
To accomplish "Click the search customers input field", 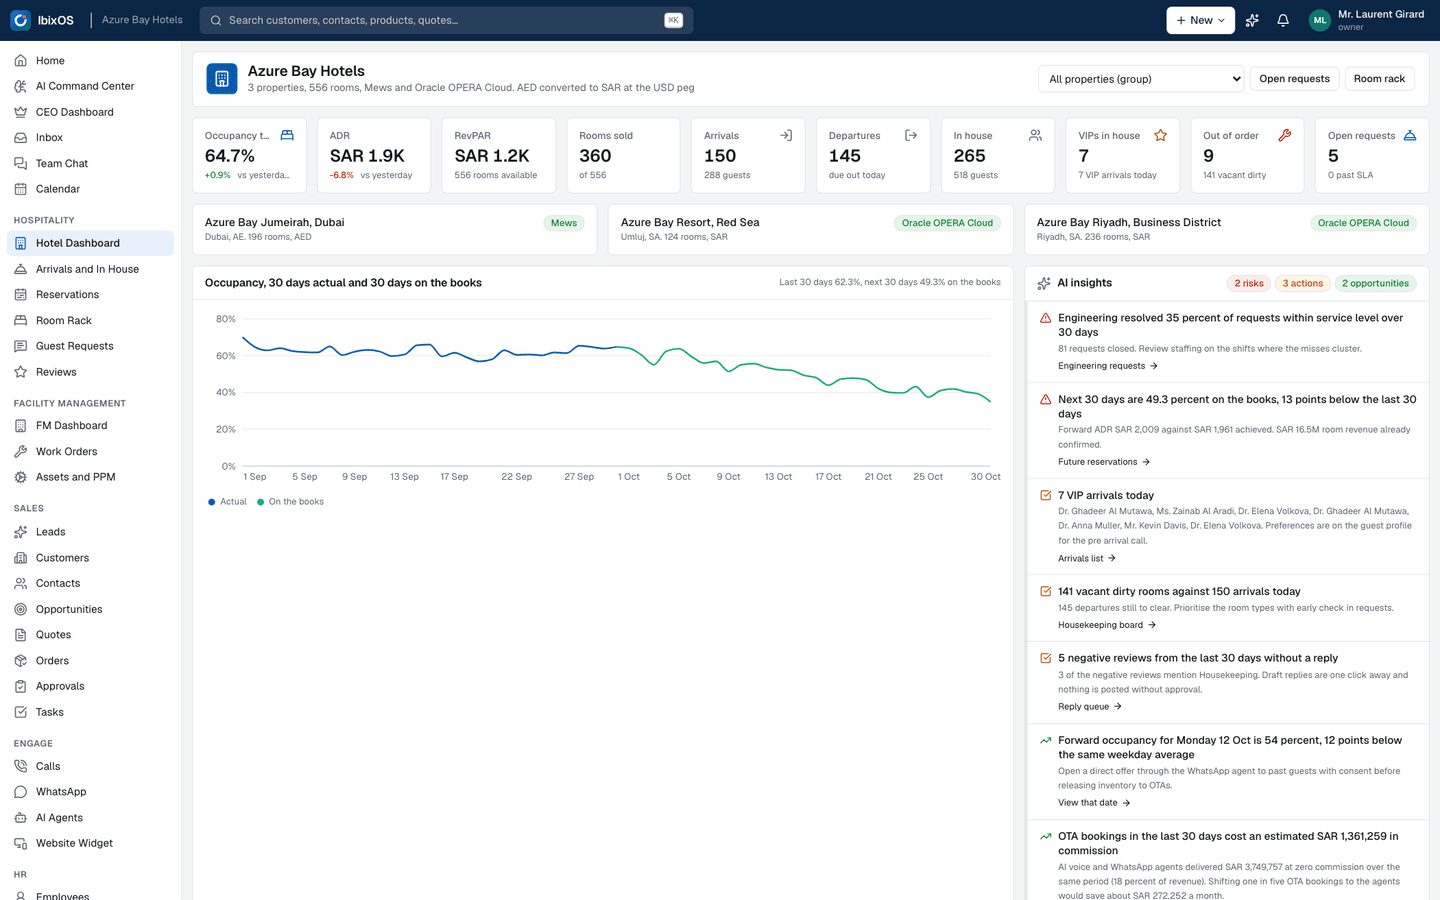I will coord(446,20).
